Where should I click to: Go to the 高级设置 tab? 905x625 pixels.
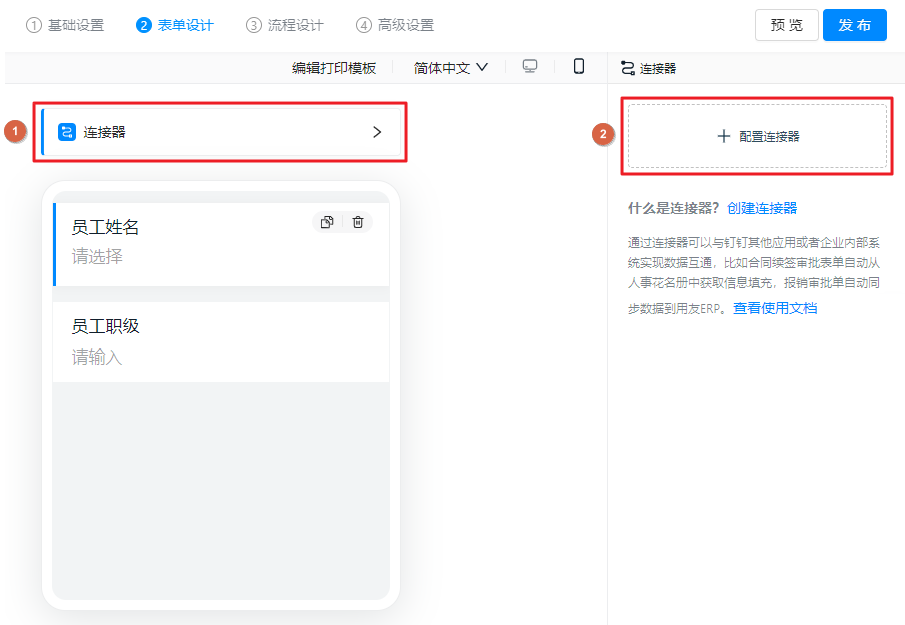395,25
